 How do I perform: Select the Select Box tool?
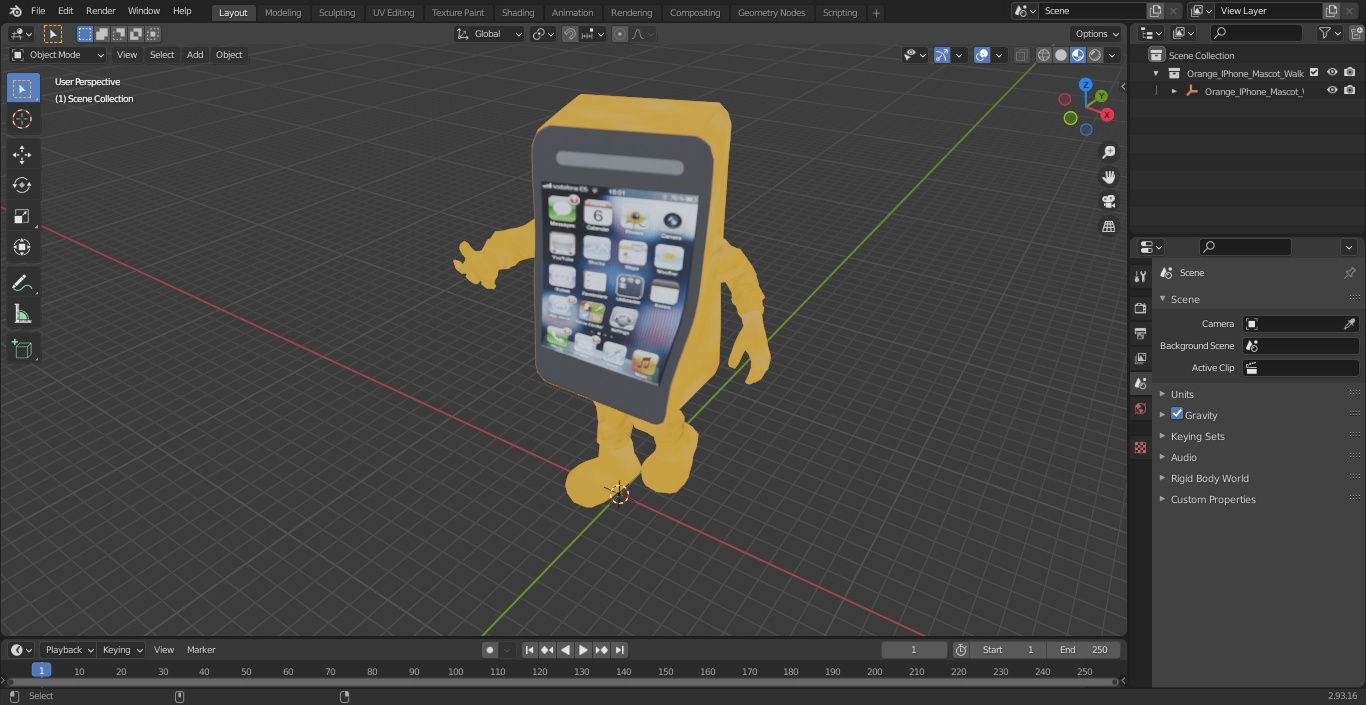[22, 88]
